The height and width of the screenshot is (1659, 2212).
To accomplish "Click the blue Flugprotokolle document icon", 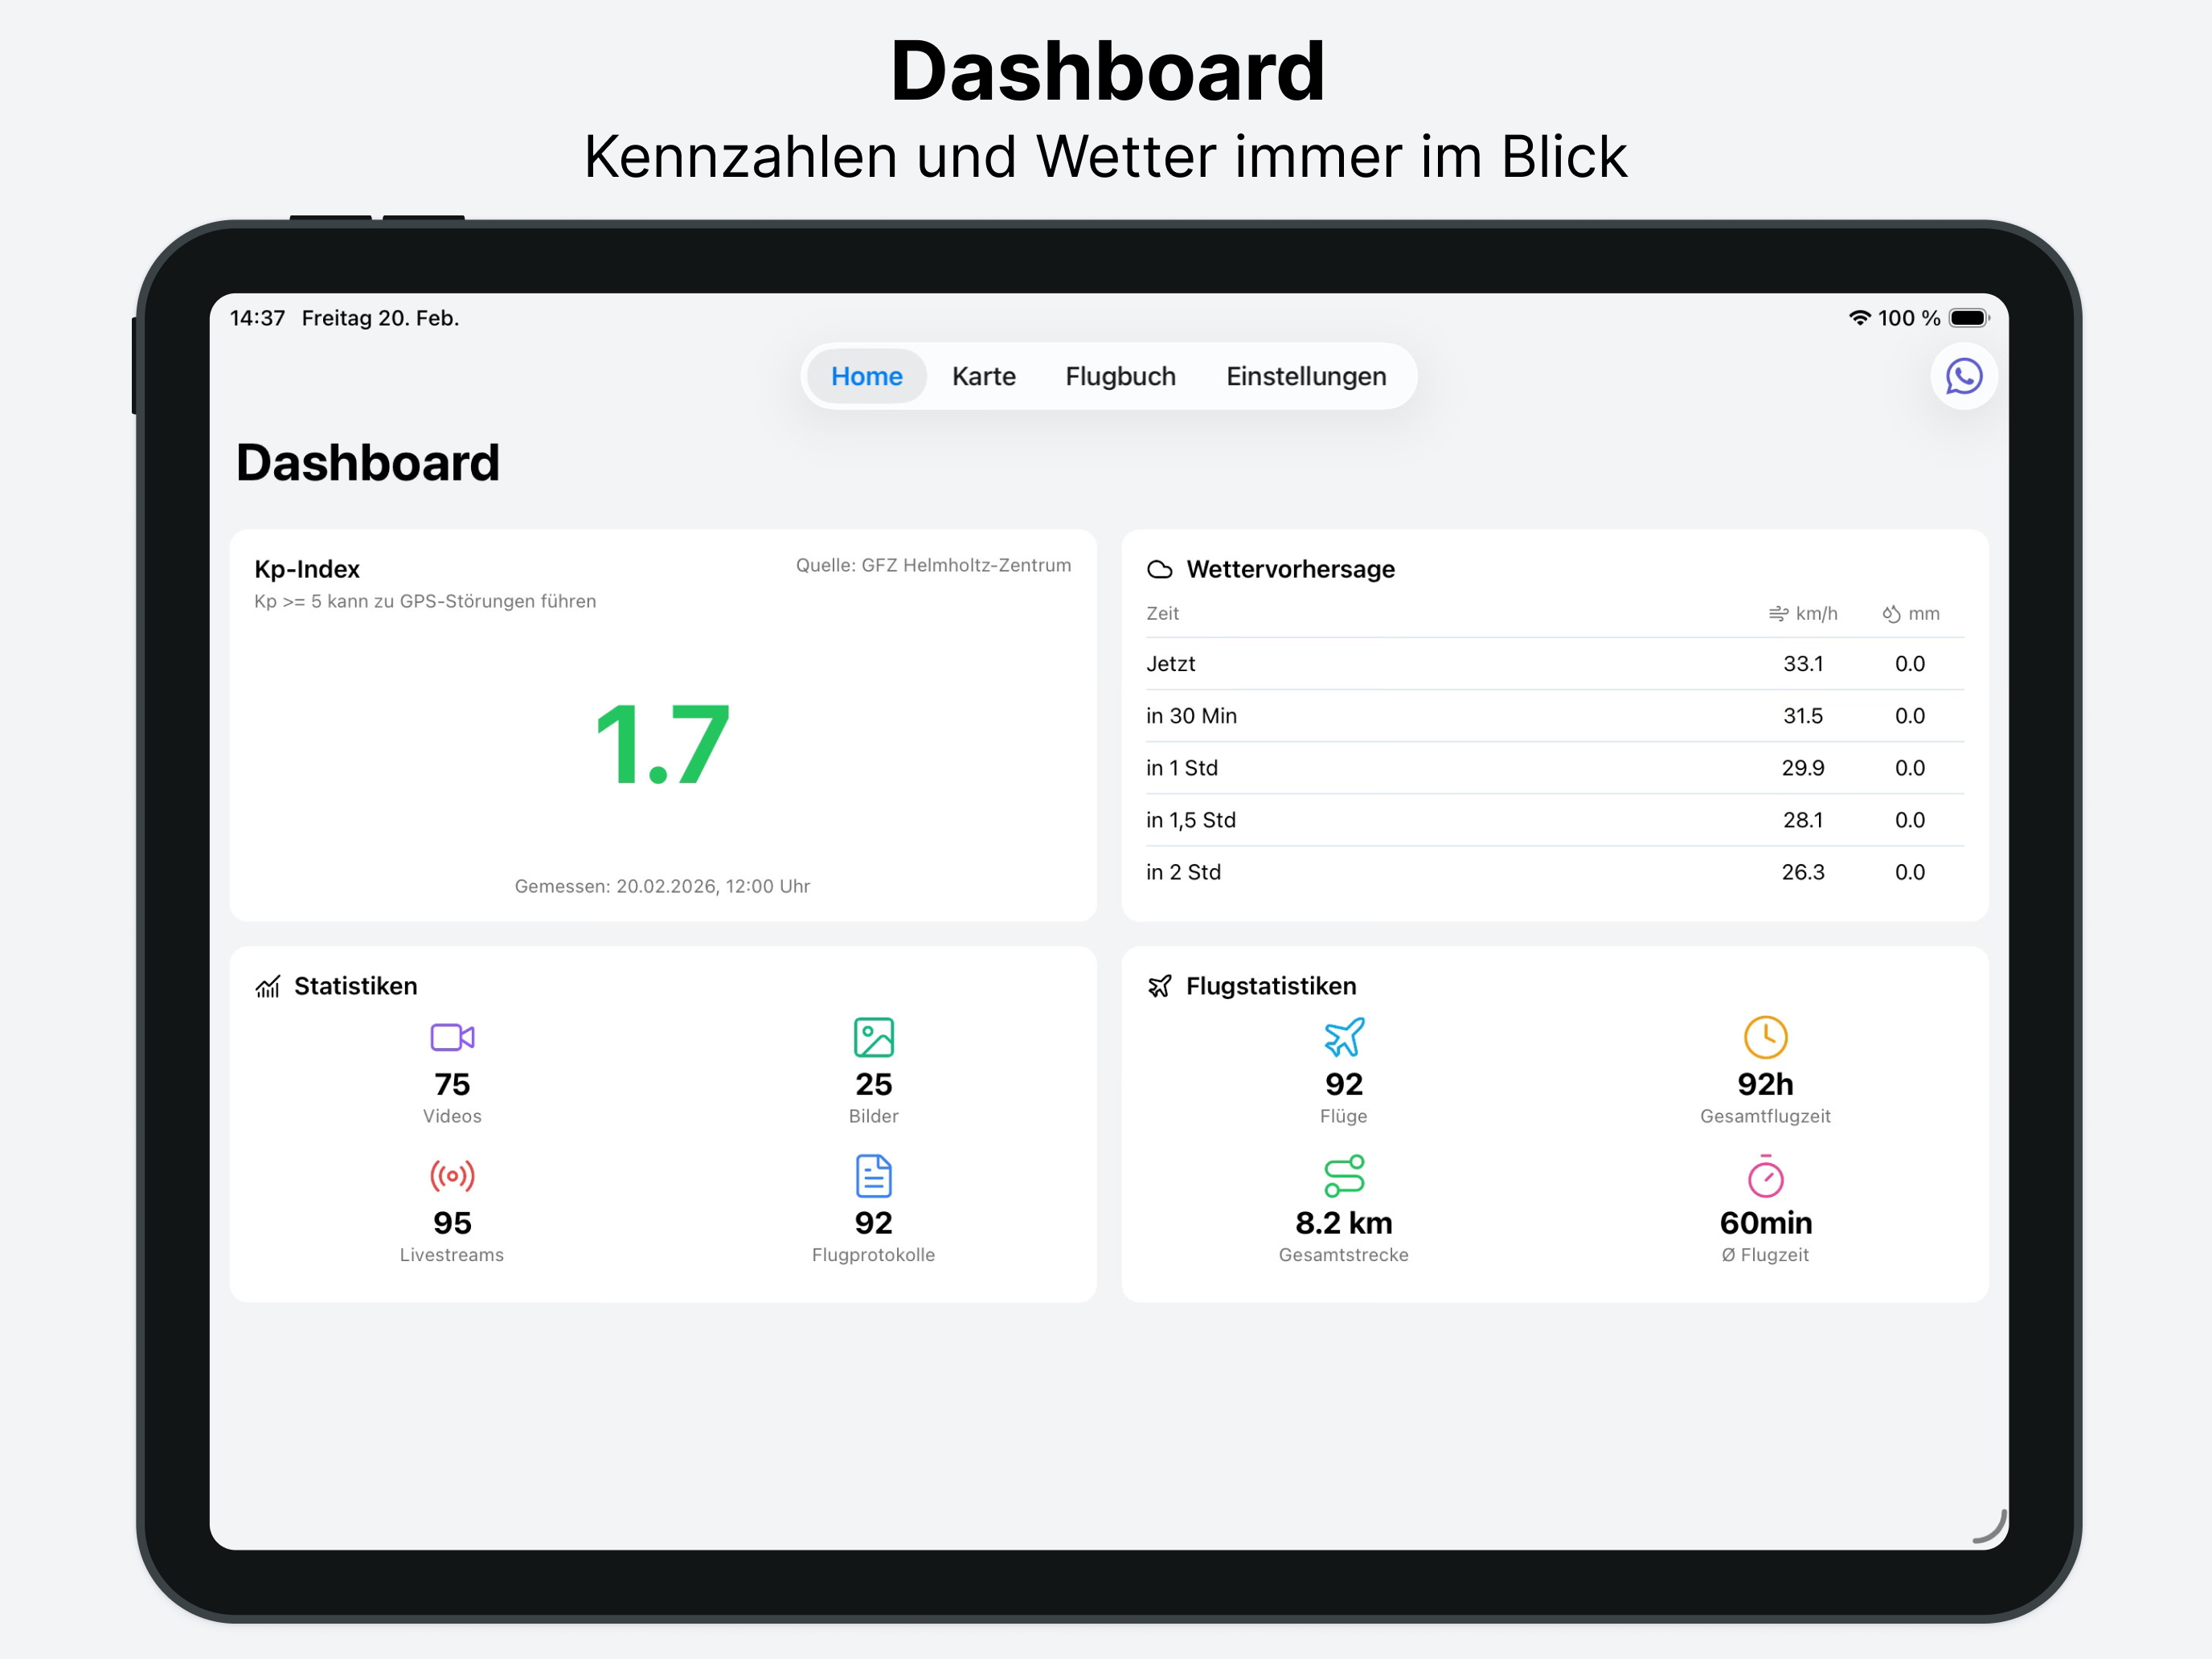I will pyautogui.click(x=873, y=1176).
